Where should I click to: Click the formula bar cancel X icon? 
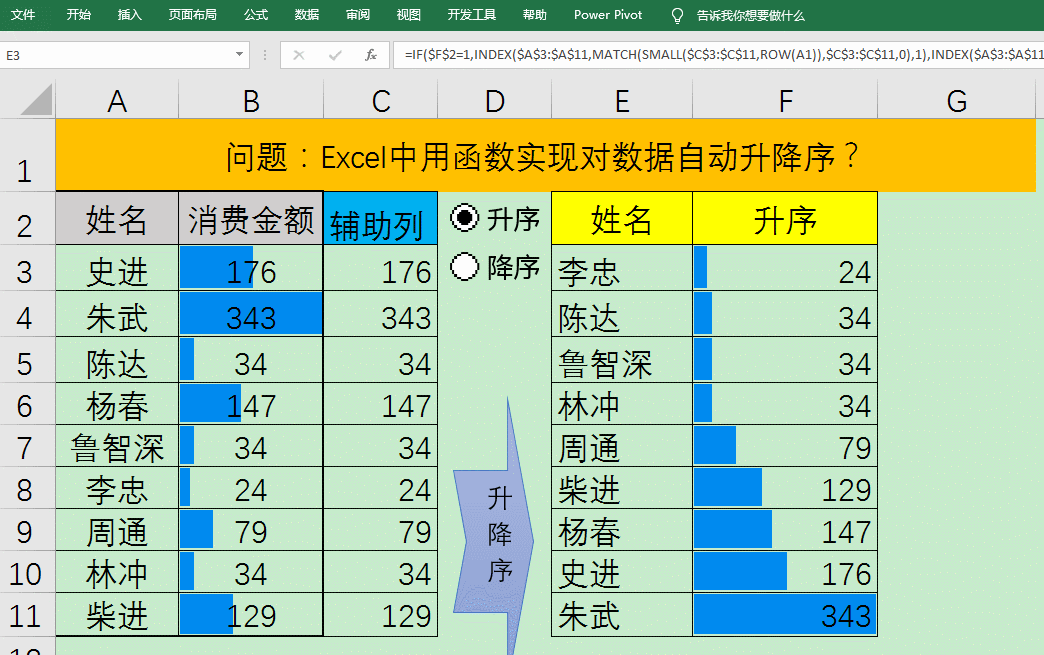pos(299,55)
